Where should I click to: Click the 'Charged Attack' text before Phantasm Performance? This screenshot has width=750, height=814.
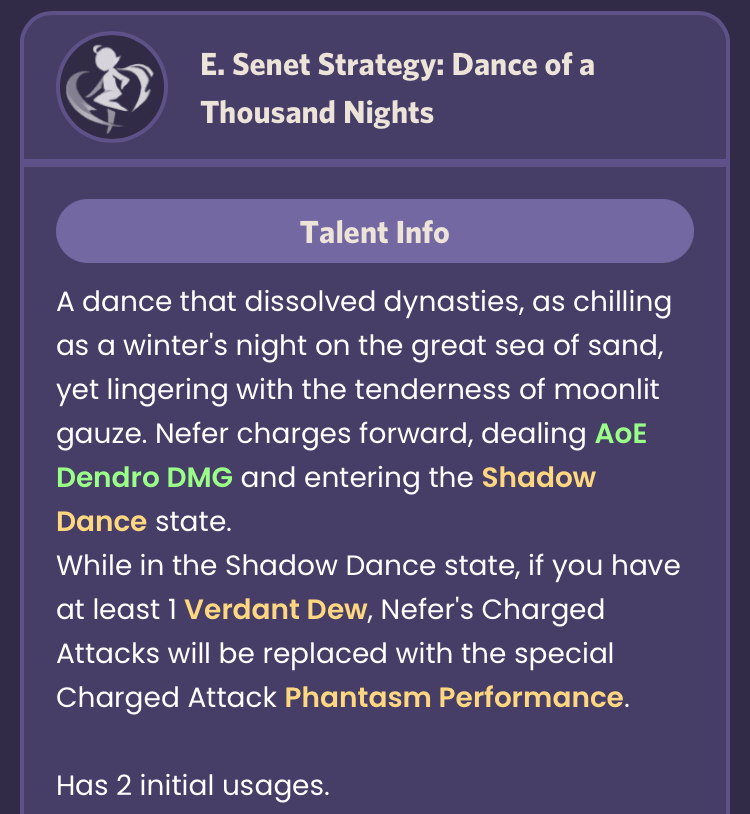167,697
